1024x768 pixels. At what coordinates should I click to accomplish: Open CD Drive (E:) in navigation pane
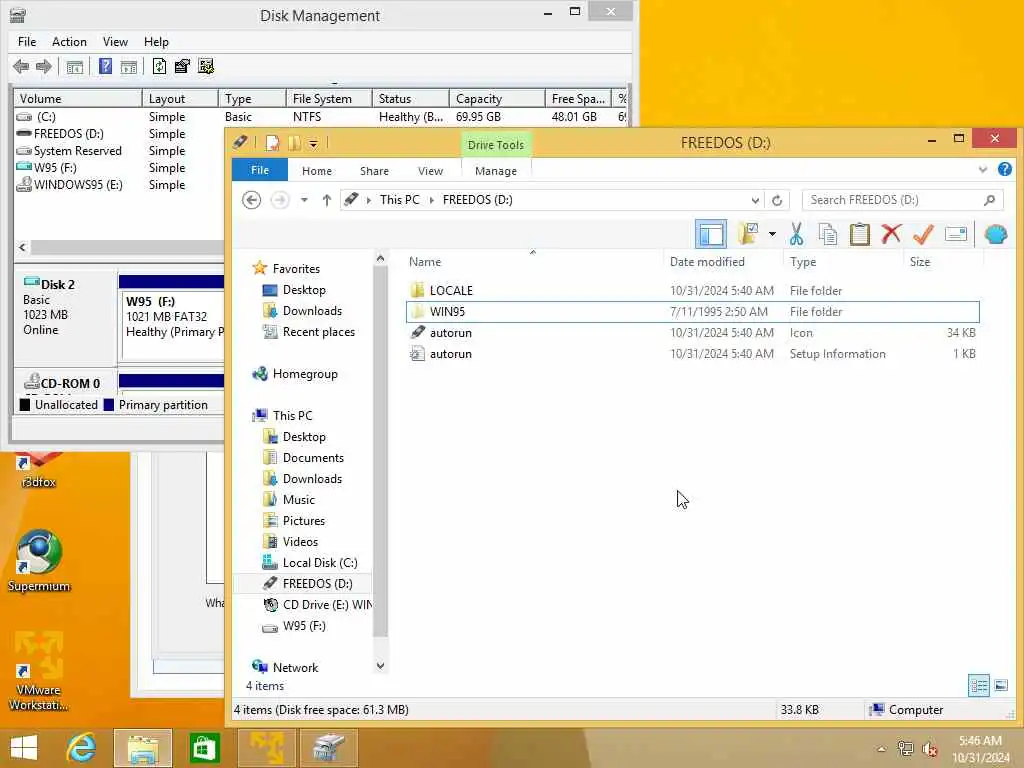pos(317,605)
